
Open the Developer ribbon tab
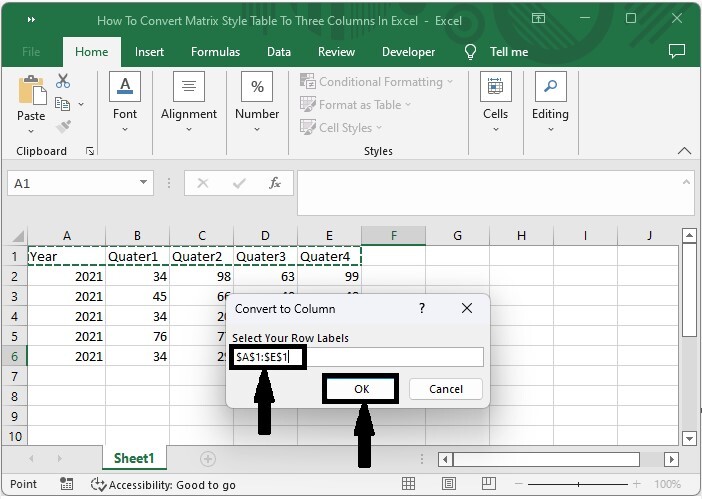click(x=408, y=52)
